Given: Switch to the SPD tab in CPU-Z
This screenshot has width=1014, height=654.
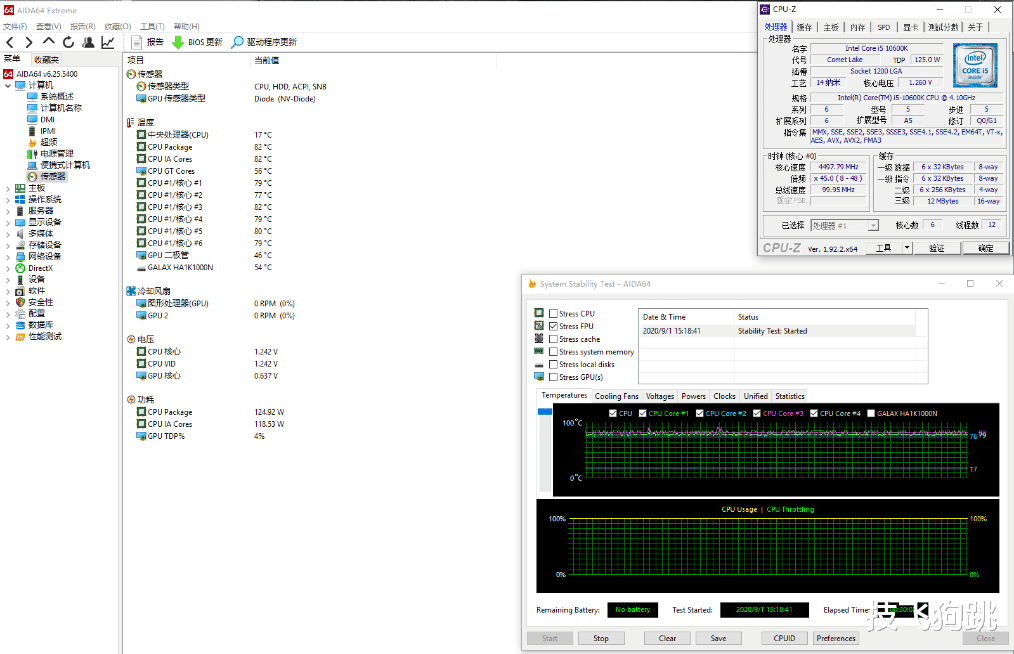Looking at the screenshot, I should (x=883, y=27).
